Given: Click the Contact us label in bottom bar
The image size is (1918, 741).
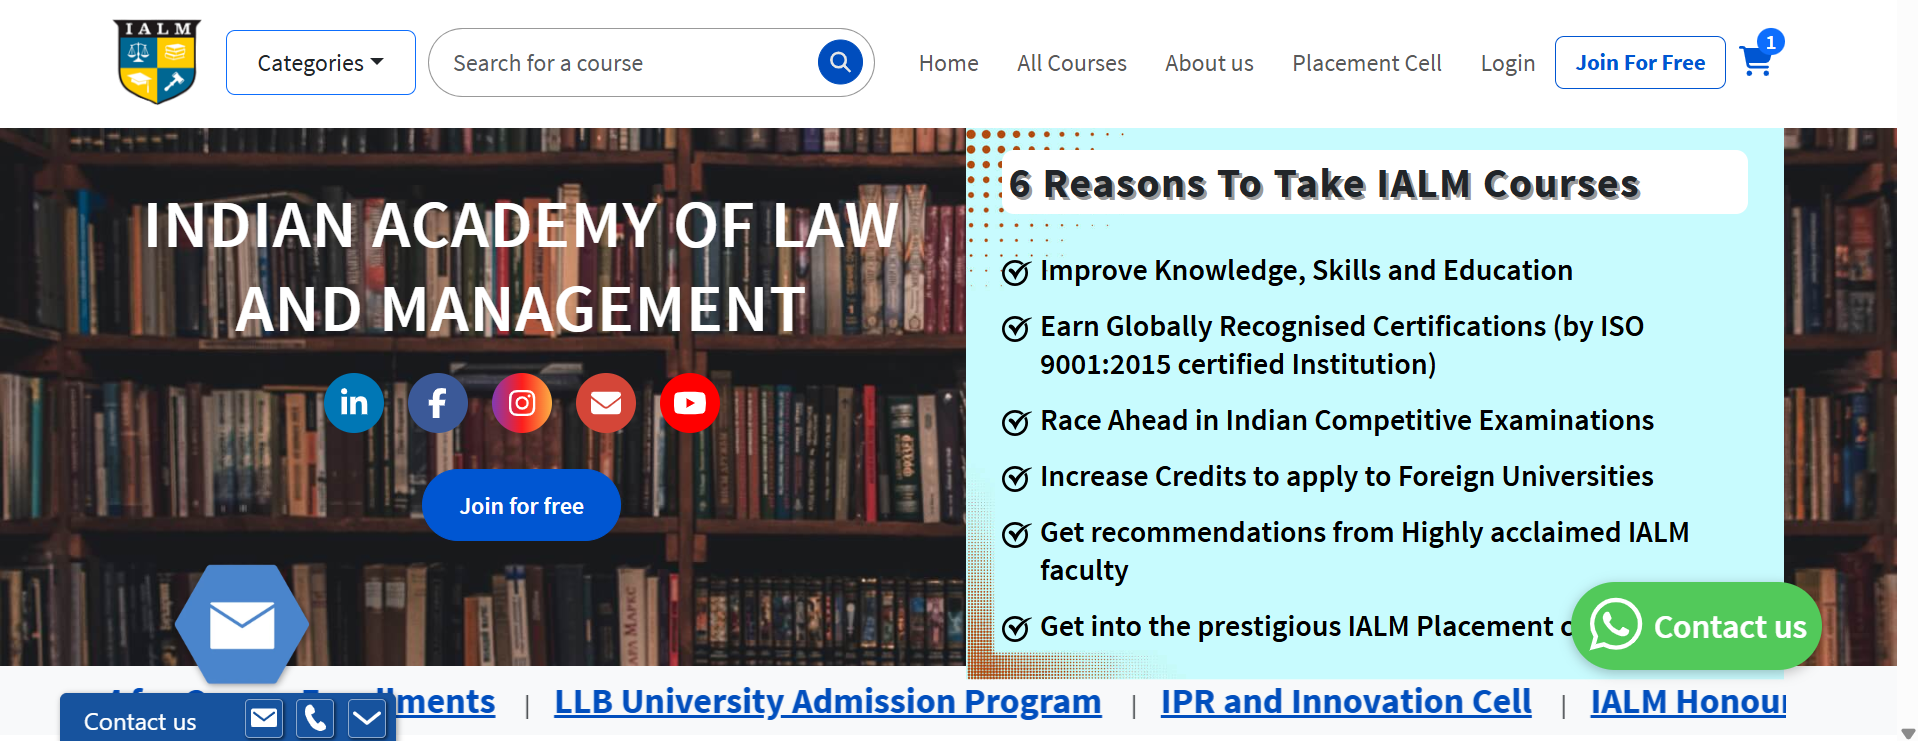Looking at the screenshot, I should pyautogui.click(x=140, y=722).
